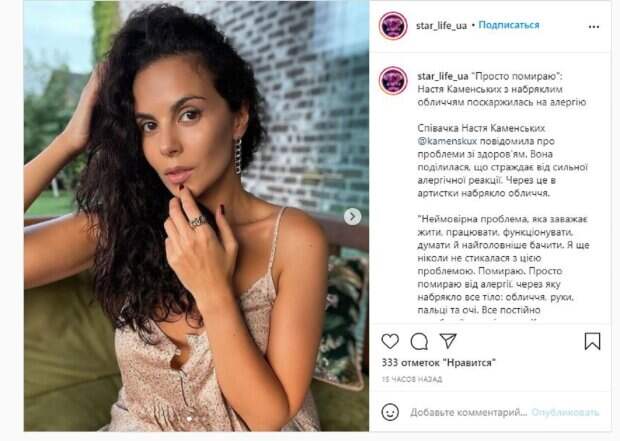Click the Опубликовать post button
Viewport: 620px width, 441px height.
[565, 413]
